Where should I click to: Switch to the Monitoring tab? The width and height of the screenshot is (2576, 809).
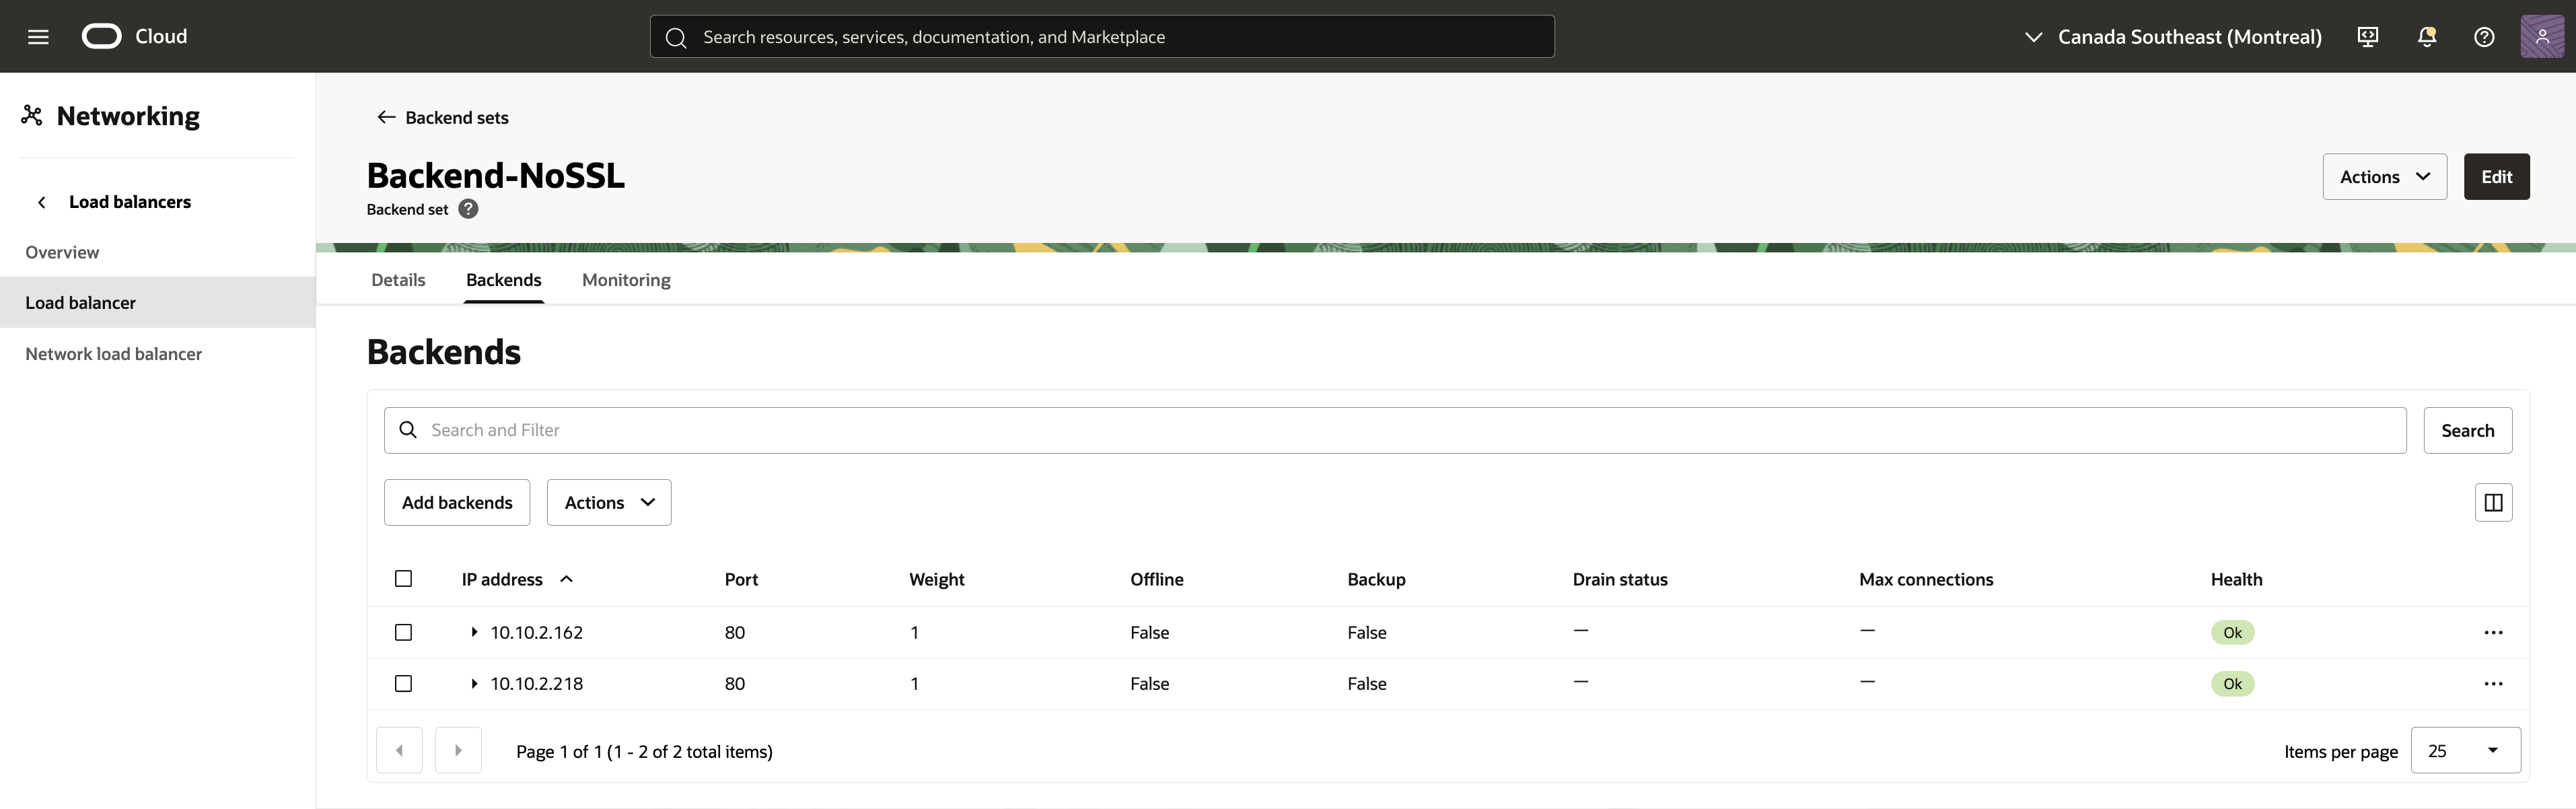pos(626,280)
